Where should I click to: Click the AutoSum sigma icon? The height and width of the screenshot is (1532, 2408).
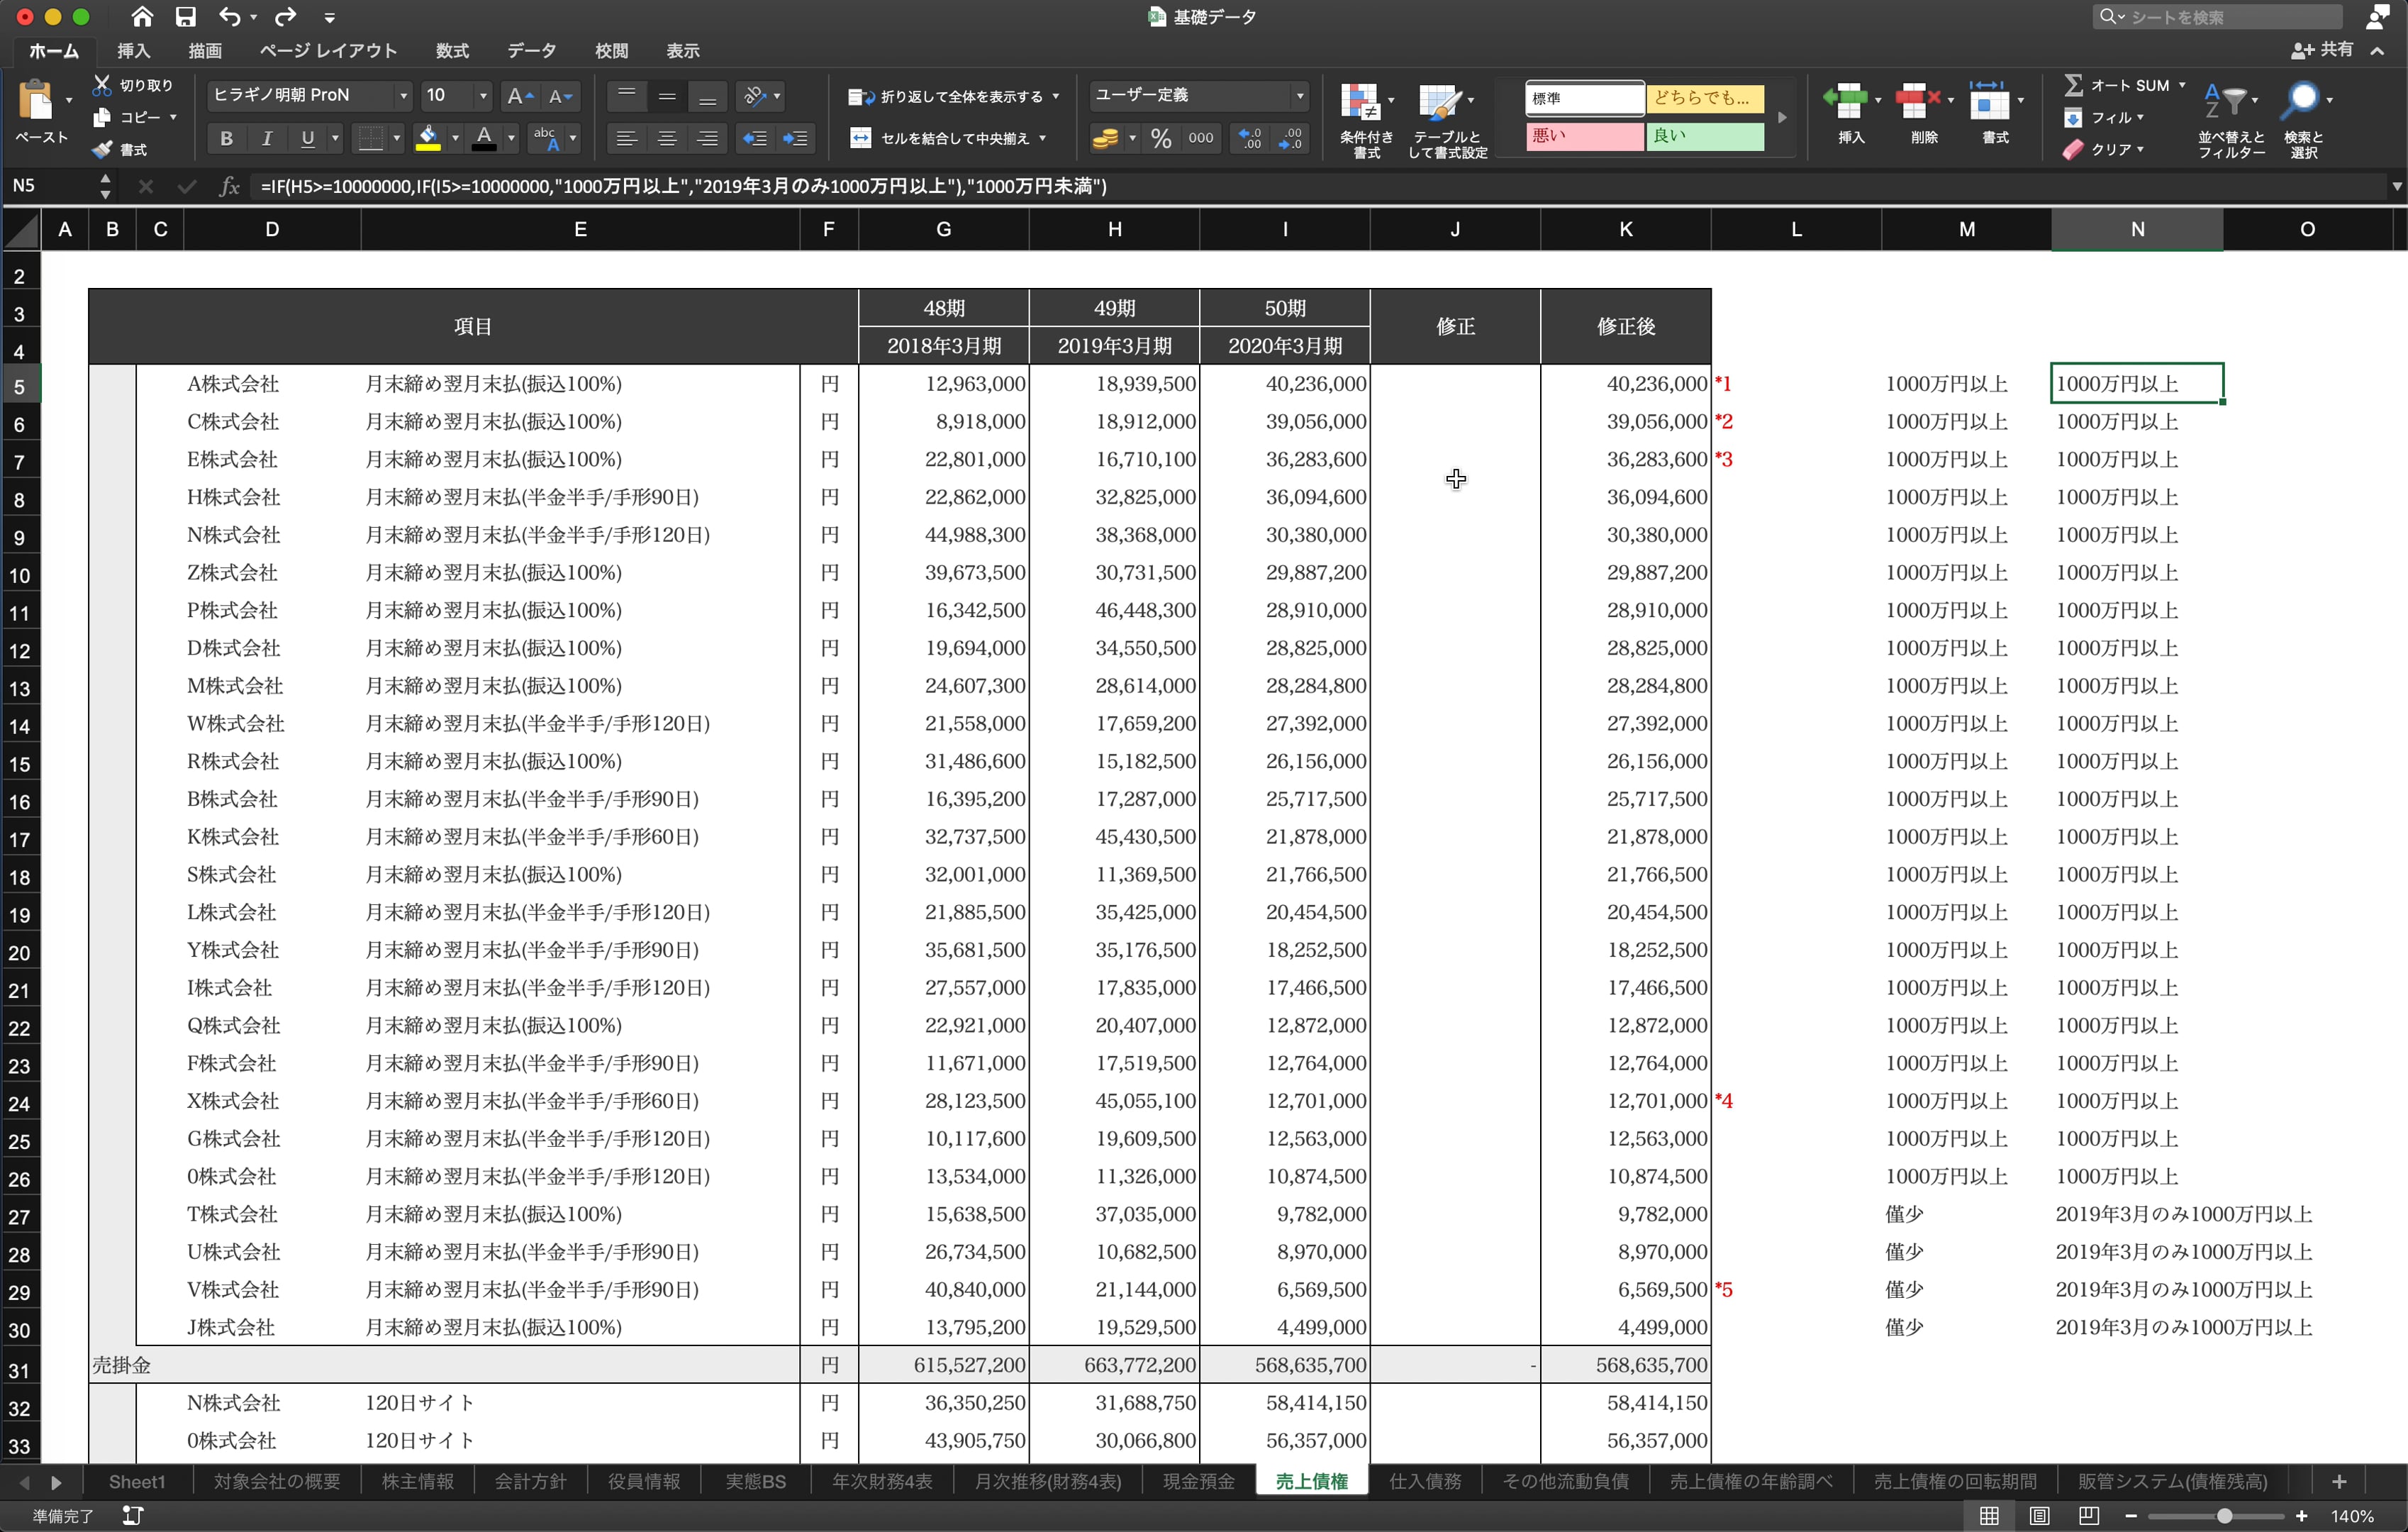[2073, 86]
